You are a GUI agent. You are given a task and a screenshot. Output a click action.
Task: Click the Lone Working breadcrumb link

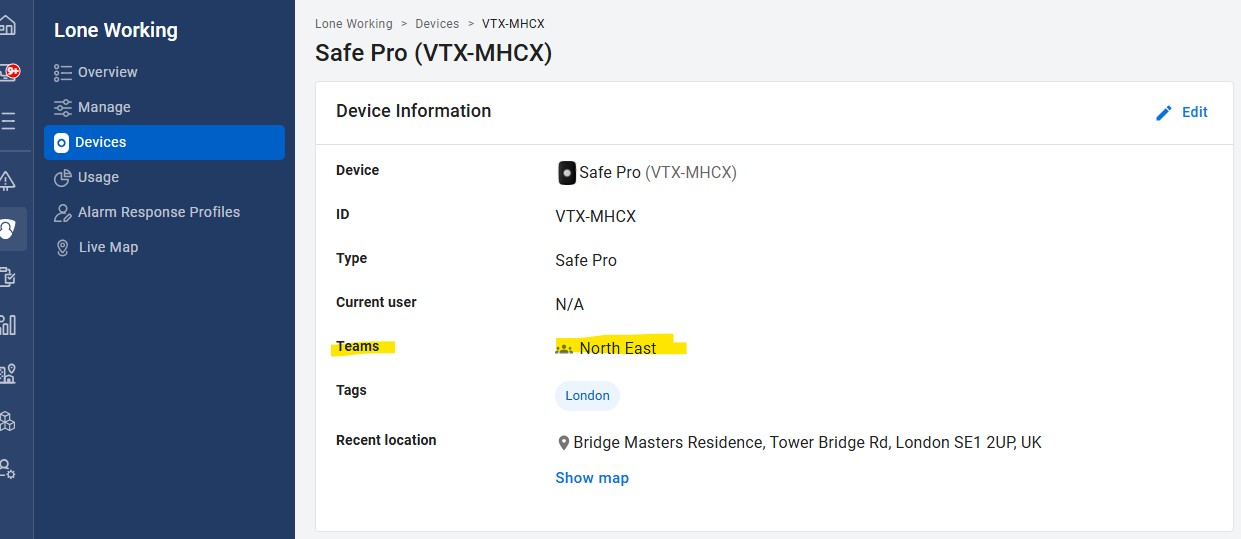click(354, 23)
